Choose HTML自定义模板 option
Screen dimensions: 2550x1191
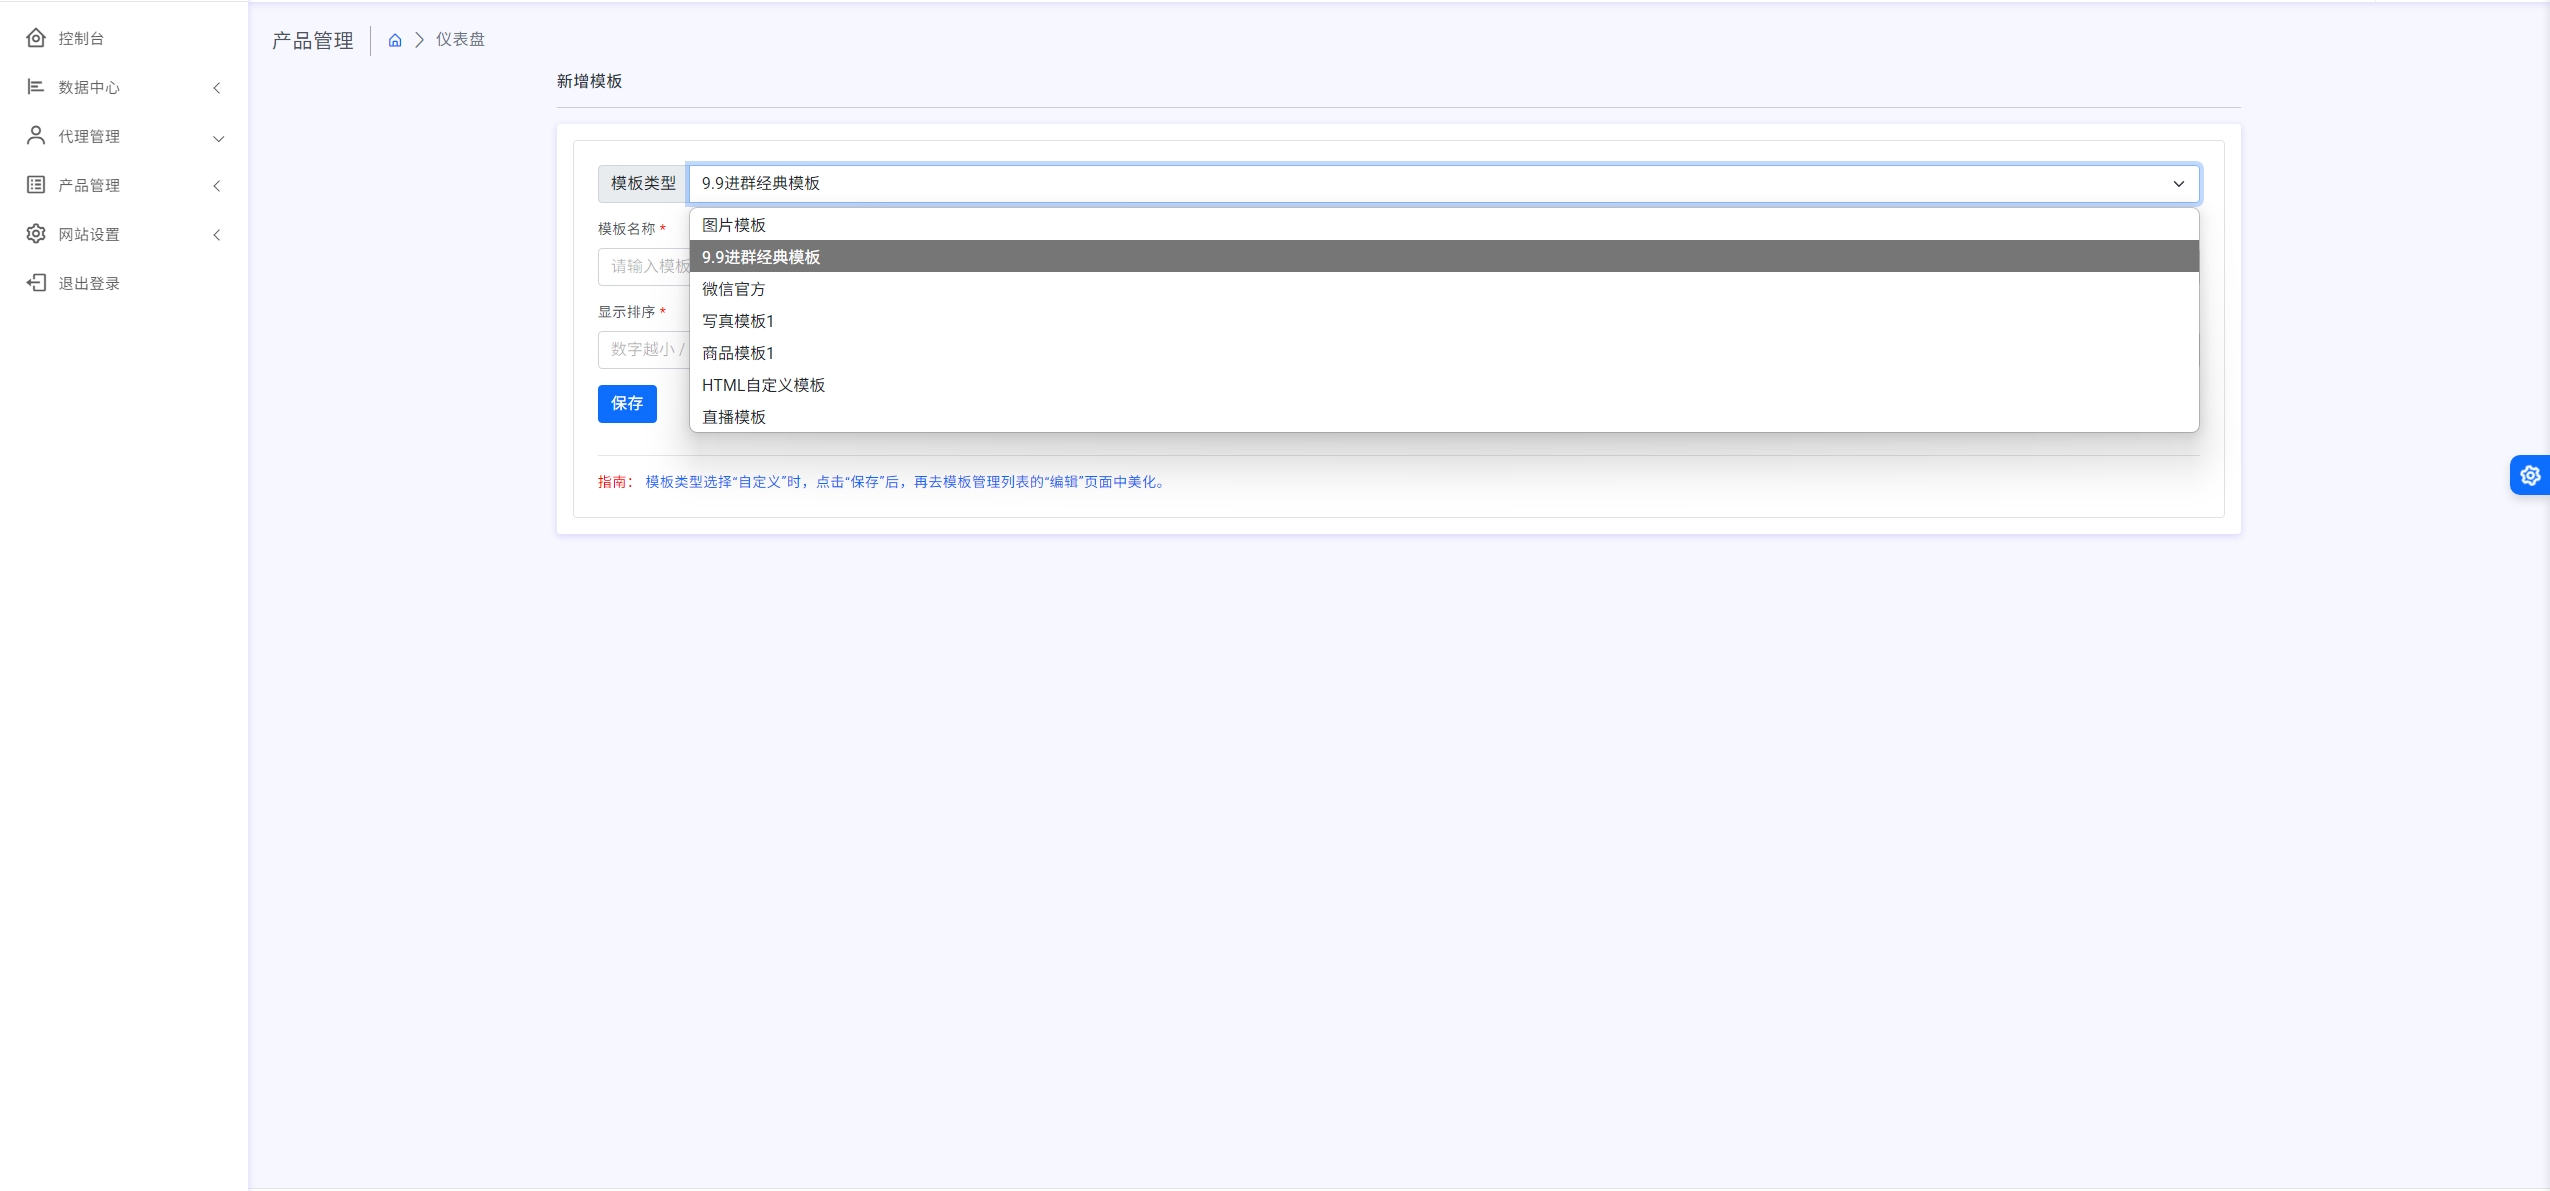pos(763,385)
